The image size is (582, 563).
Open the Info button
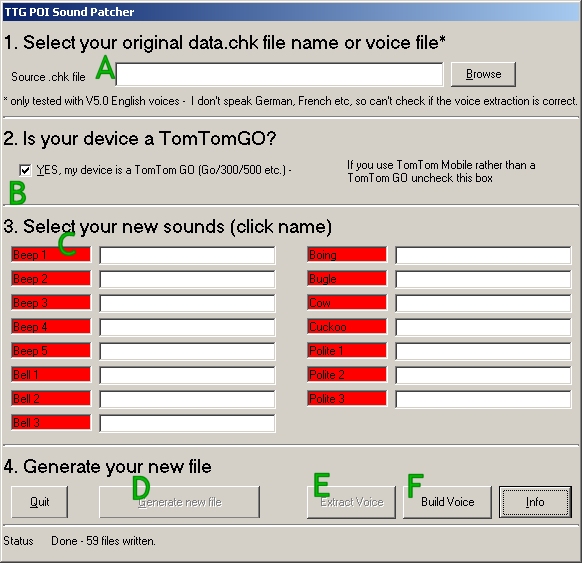(535, 502)
